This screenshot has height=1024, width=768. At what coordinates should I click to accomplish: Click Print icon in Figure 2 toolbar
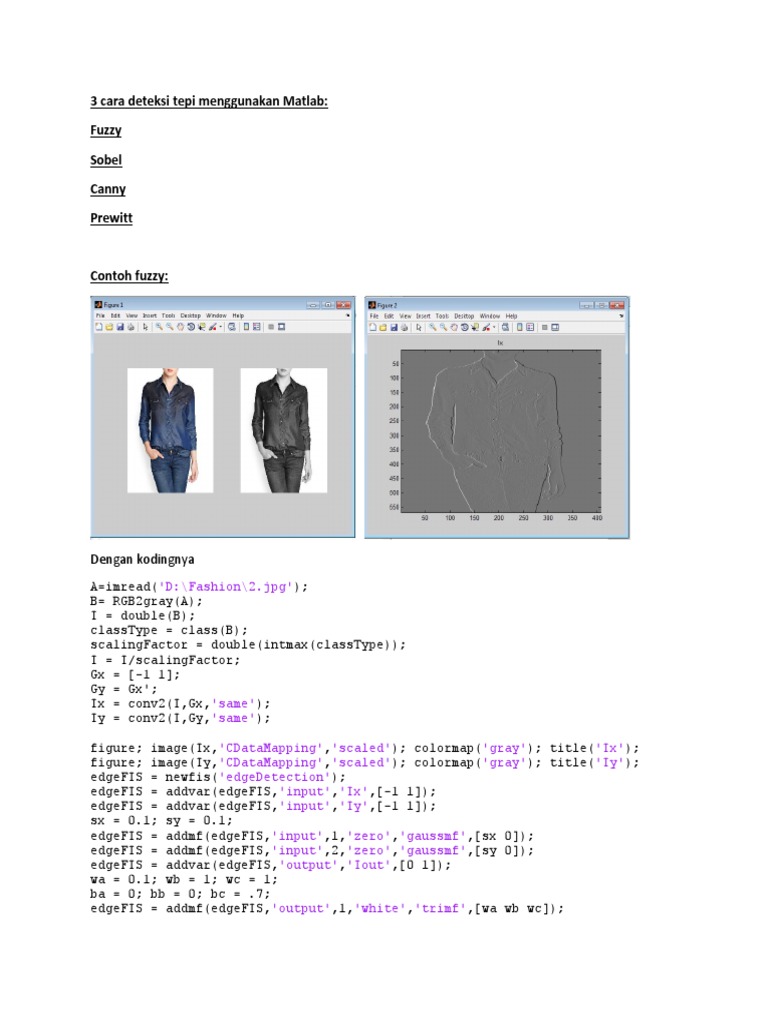tap(404, 327)
